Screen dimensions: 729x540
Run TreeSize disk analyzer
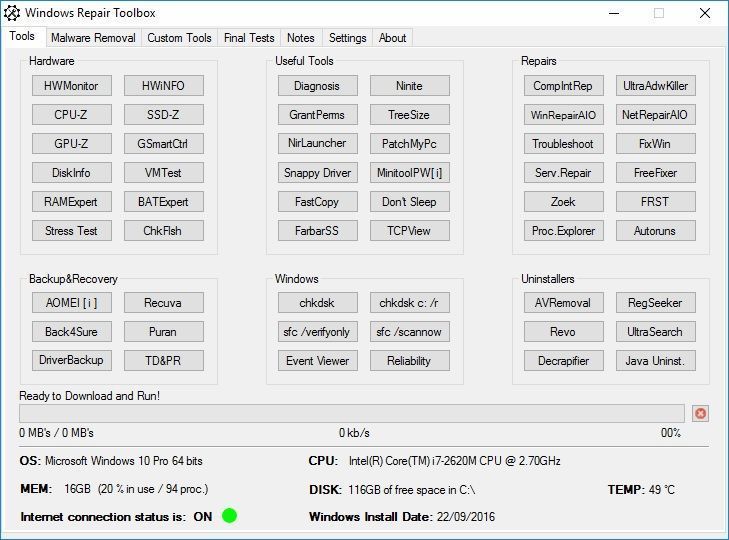(410, 114)
